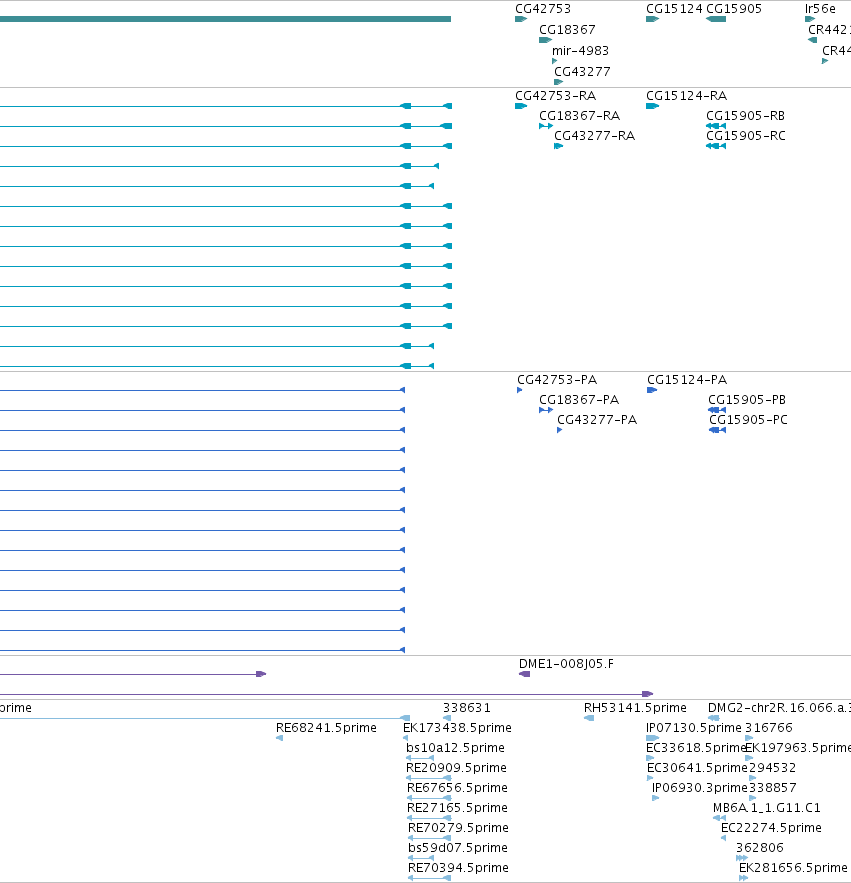Select EST label 294532
Image resolution: width=851 pixels, height=883 pixels.
click(x=772, y=768)
